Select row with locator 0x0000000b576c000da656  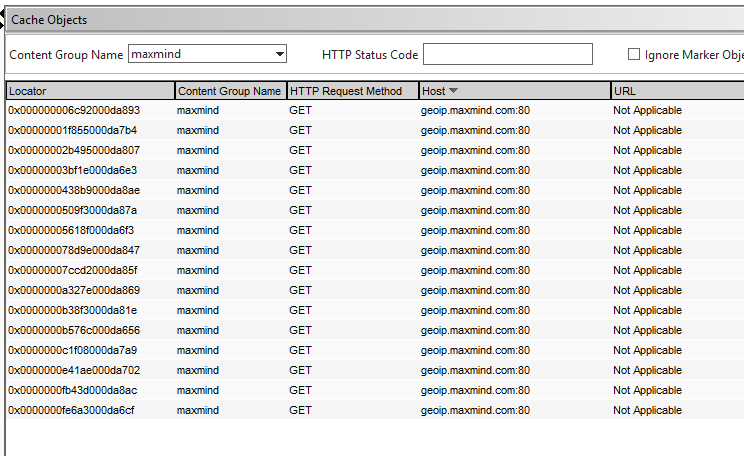tap(74, 330)
